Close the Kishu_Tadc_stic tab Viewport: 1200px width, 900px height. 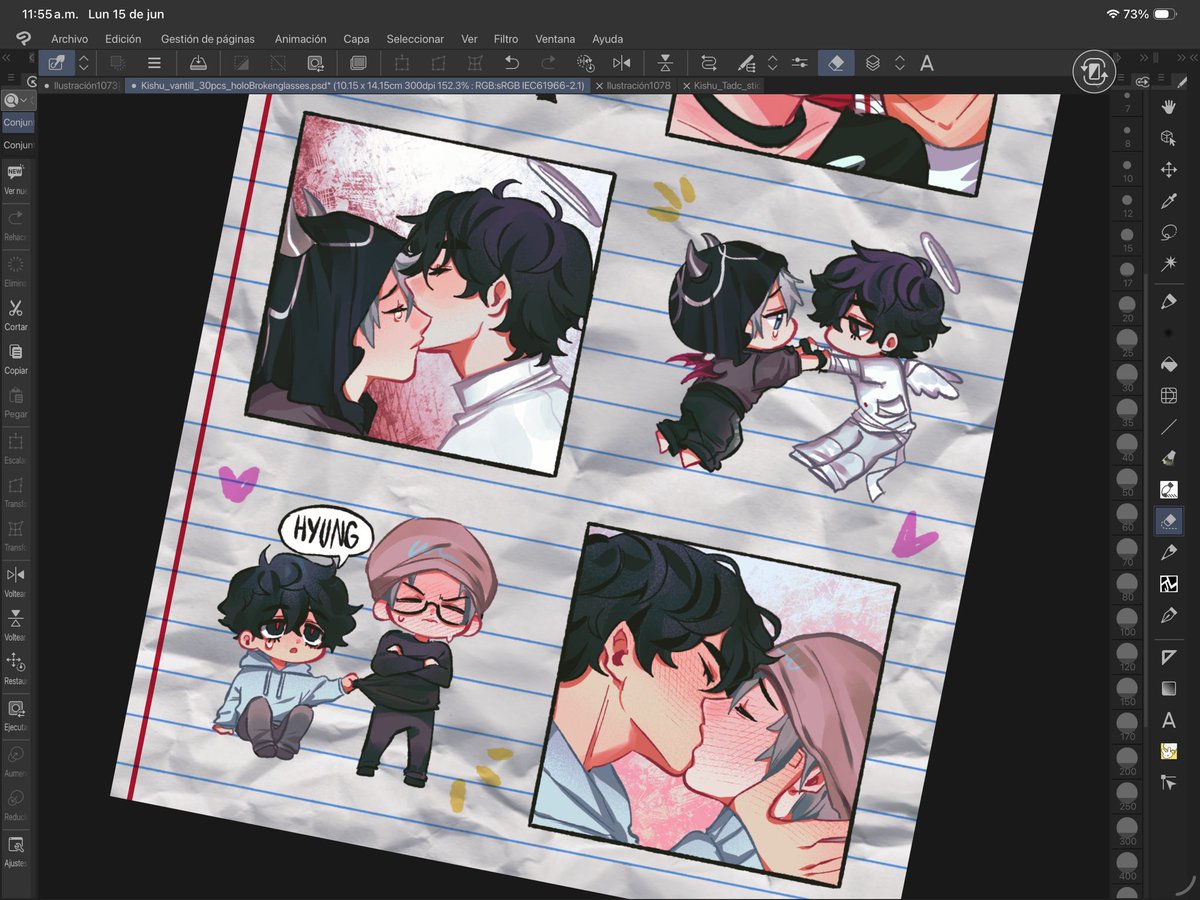(686, 86)
